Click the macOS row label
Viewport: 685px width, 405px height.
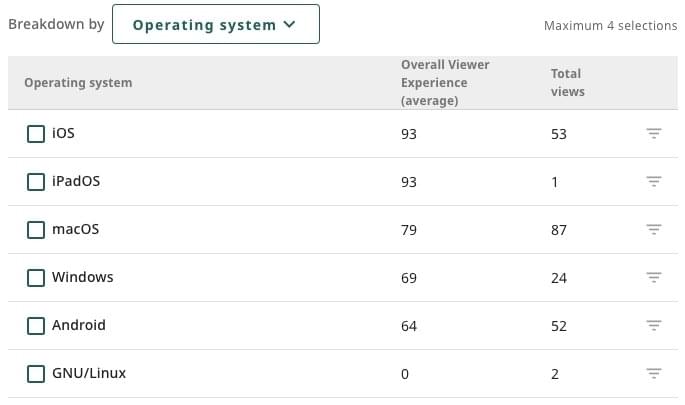click(76, 230)
